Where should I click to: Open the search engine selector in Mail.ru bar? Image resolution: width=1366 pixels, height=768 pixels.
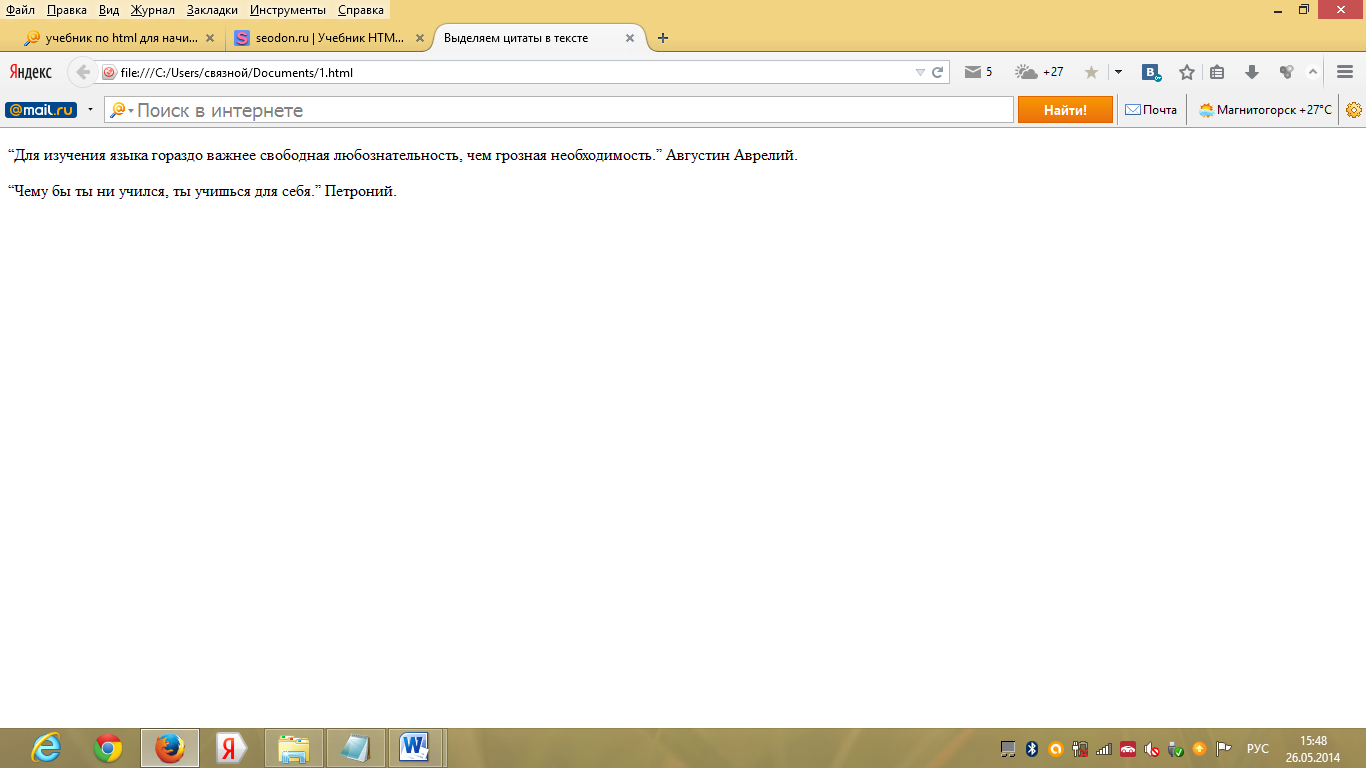[122, 110]
